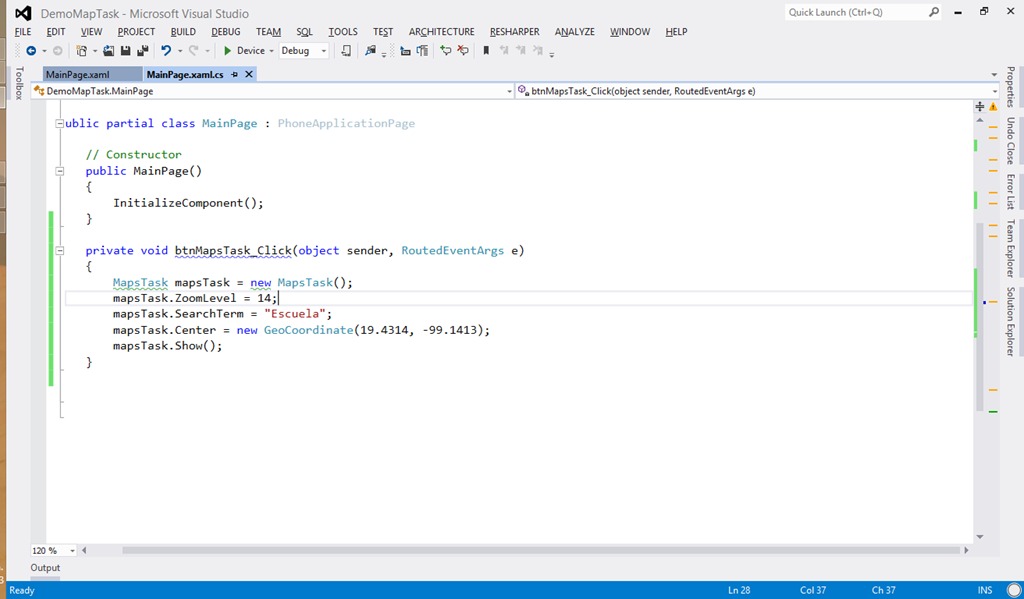Screen dimensions: 1024x599
Task: Start debugging with the green Device play icon
Action: (229, 49)
